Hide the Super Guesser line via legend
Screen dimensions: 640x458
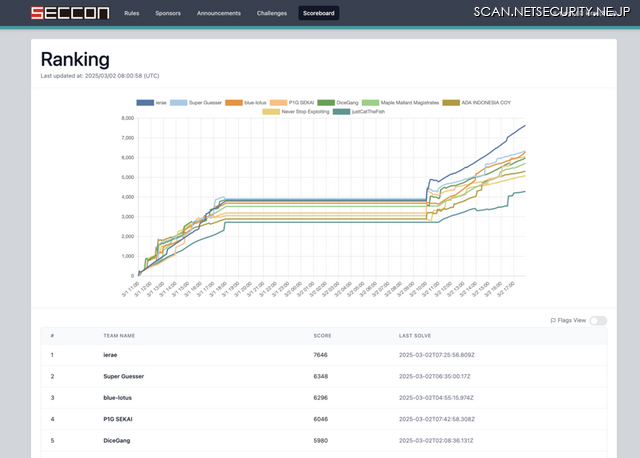point(201,102)
